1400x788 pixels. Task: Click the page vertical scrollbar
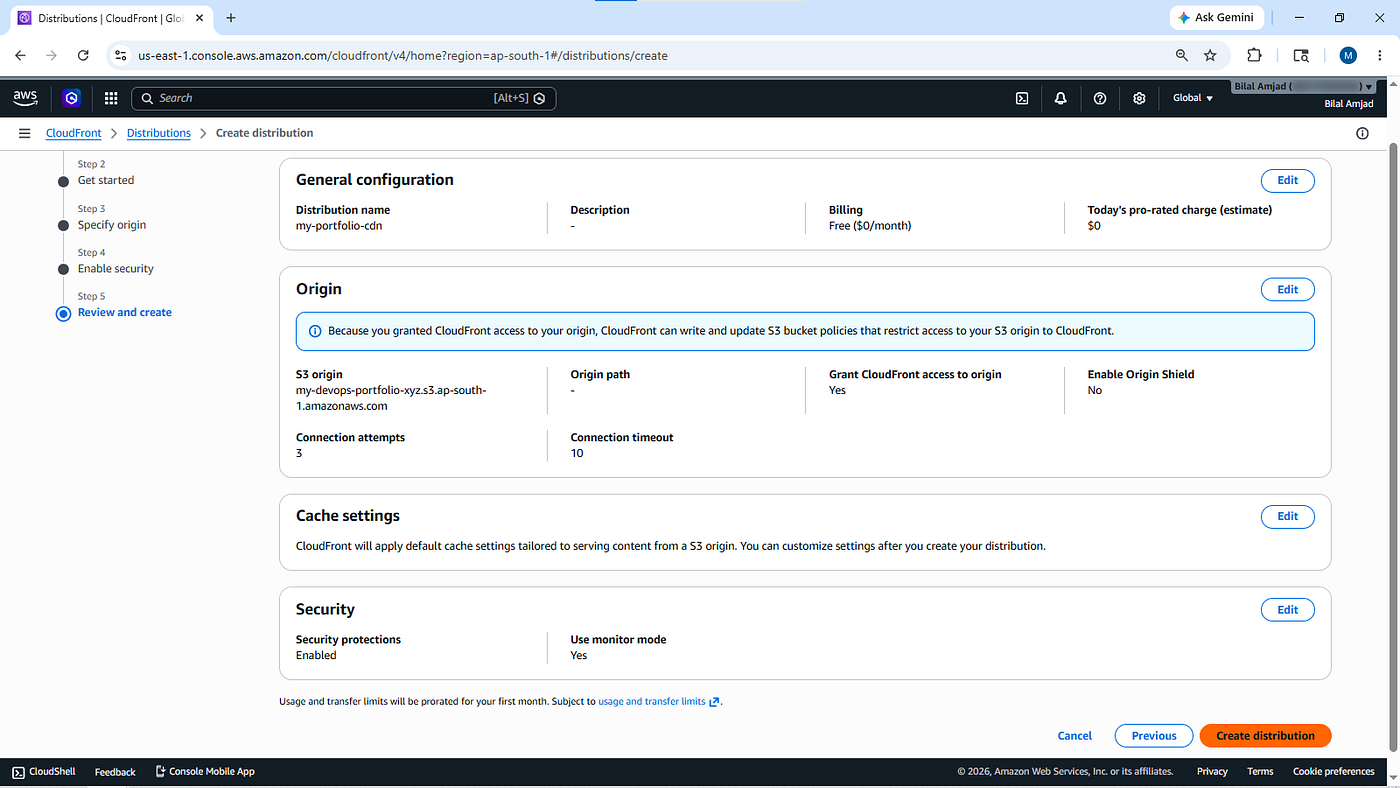[1392, 445]
